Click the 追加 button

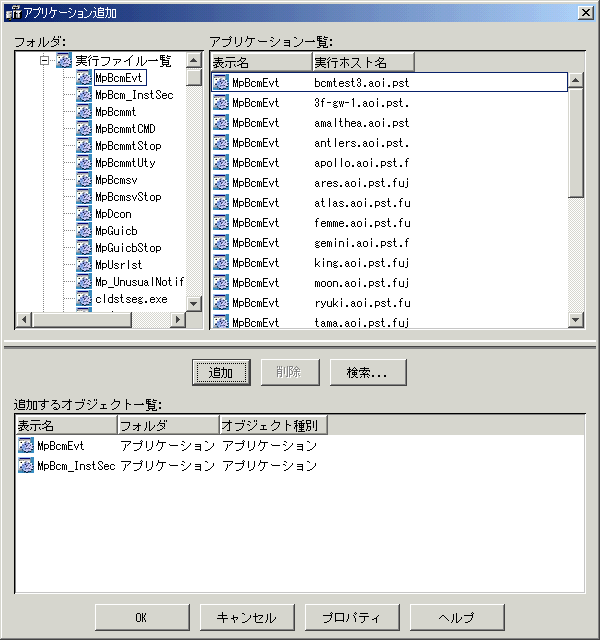[x=221, y=372]
